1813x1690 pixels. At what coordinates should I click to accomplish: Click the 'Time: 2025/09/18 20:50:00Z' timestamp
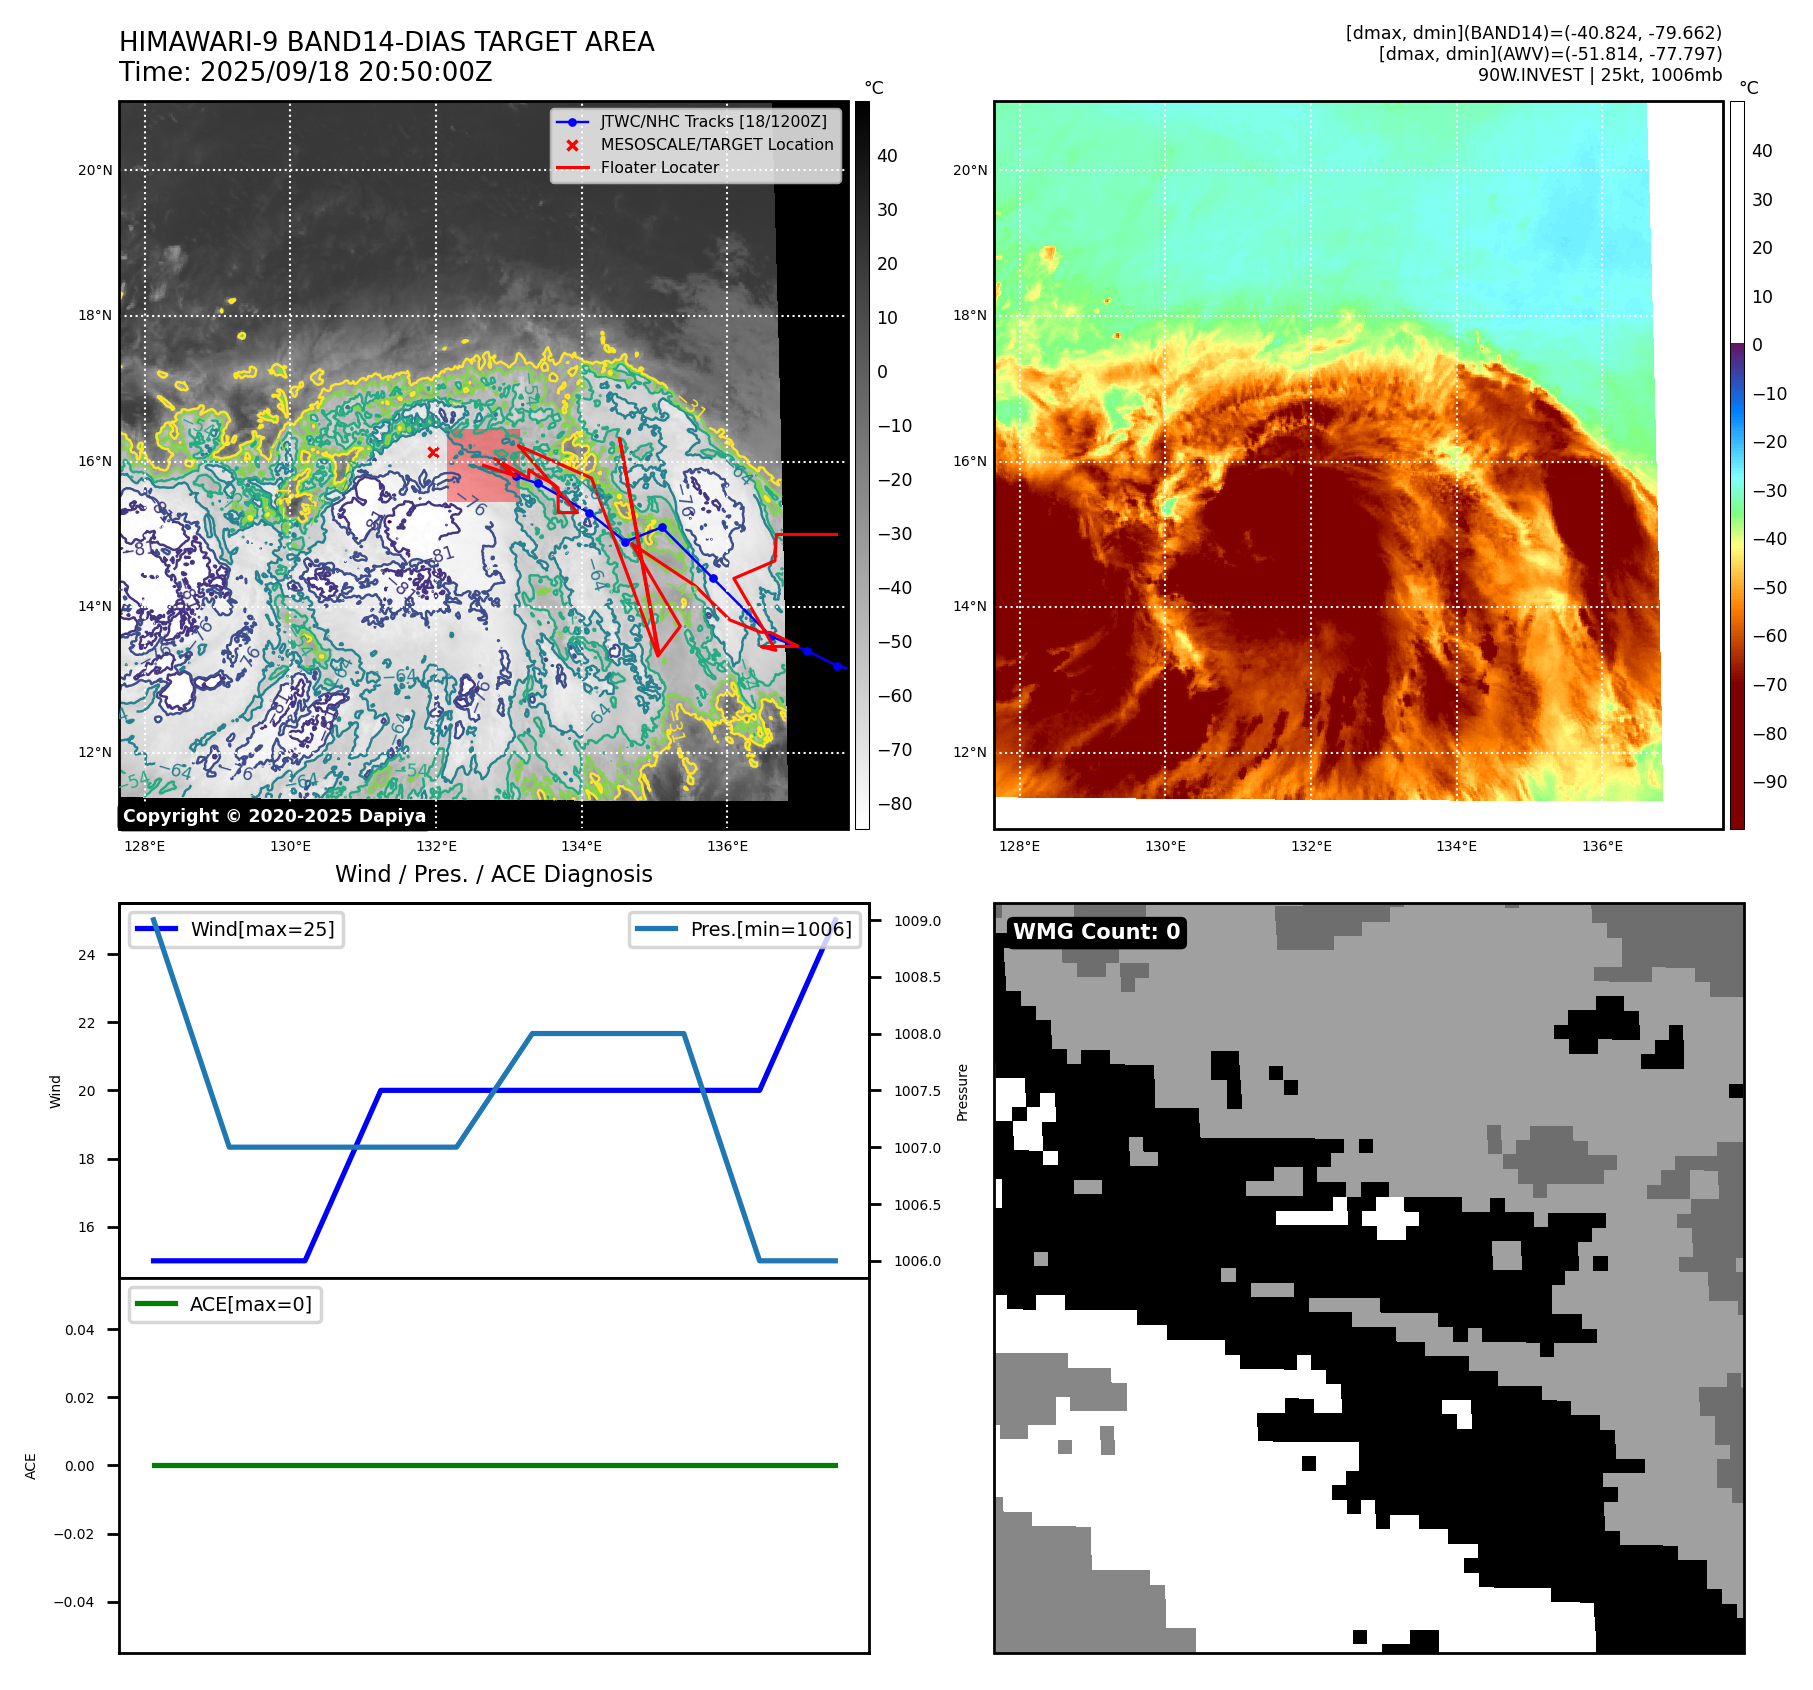point(305,72)
